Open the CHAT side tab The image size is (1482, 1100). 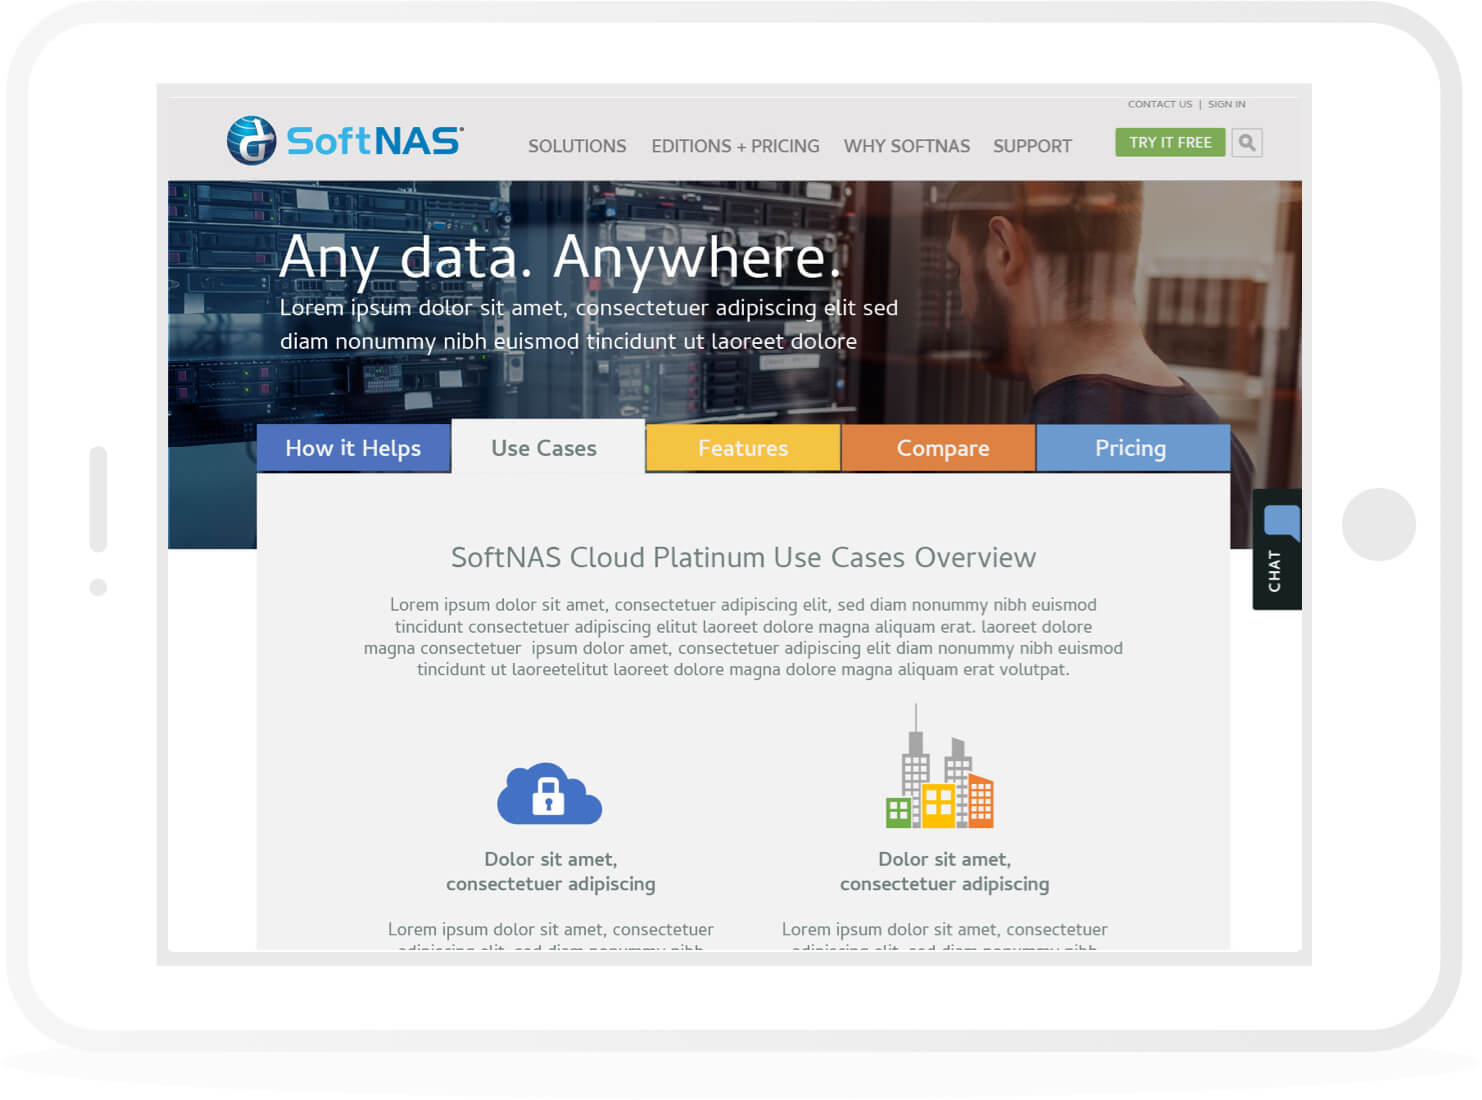pos(1277,550)
